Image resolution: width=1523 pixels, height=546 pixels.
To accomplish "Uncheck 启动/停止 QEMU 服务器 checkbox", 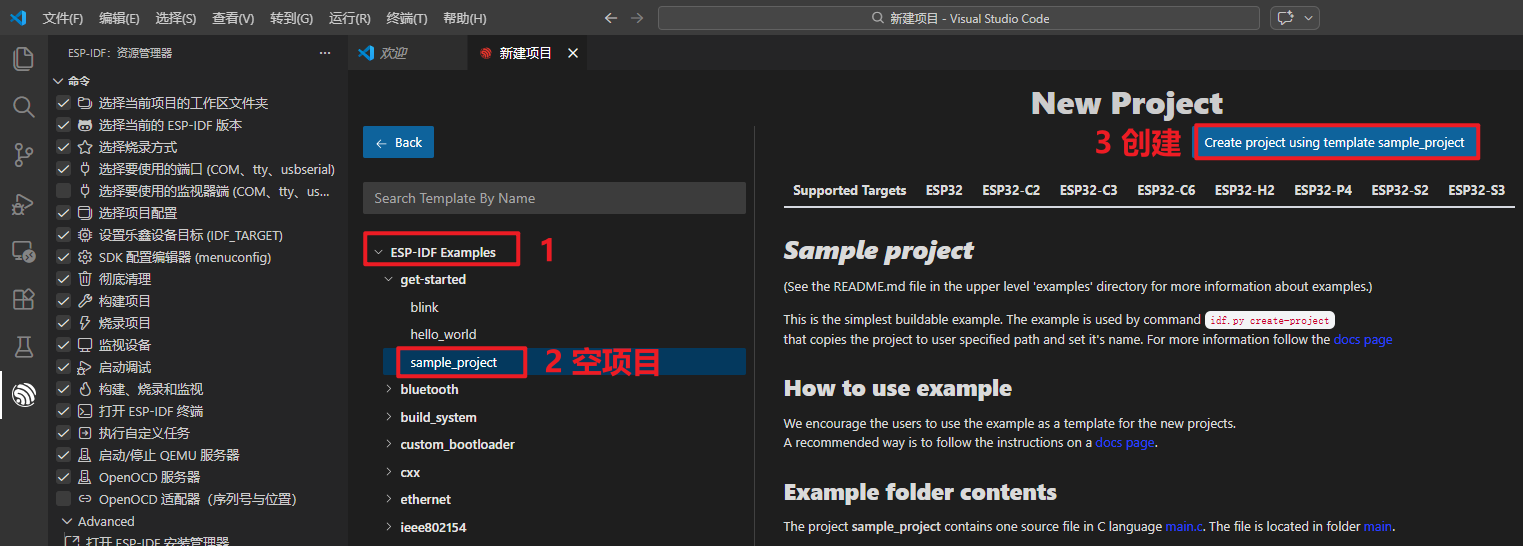I will pyautogui.click(x=64, y=455).
